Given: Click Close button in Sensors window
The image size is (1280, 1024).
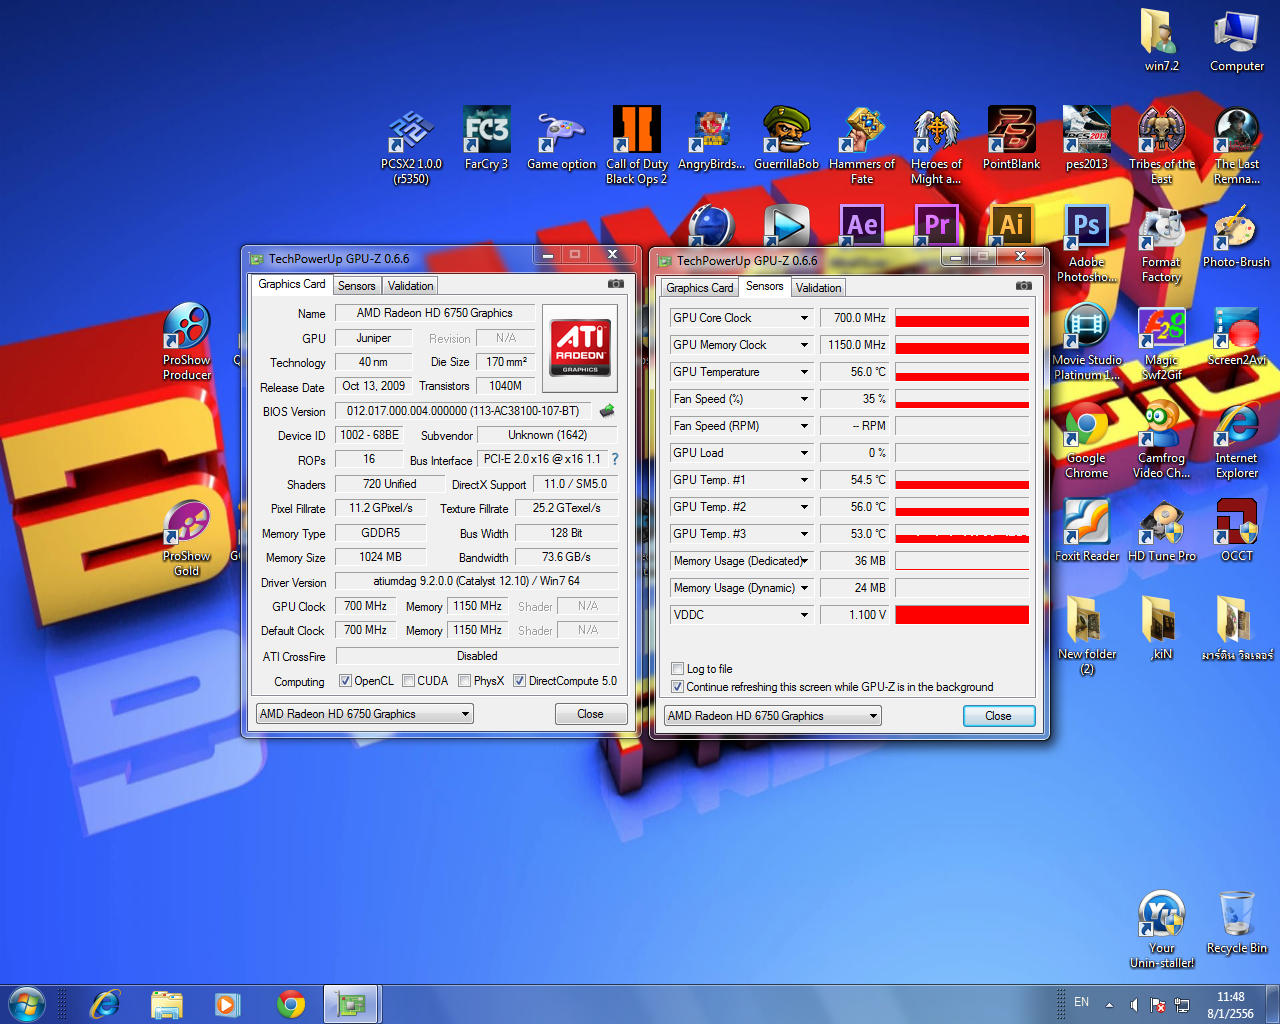Looking at the screenshot, I should click(x=998, y=716).
